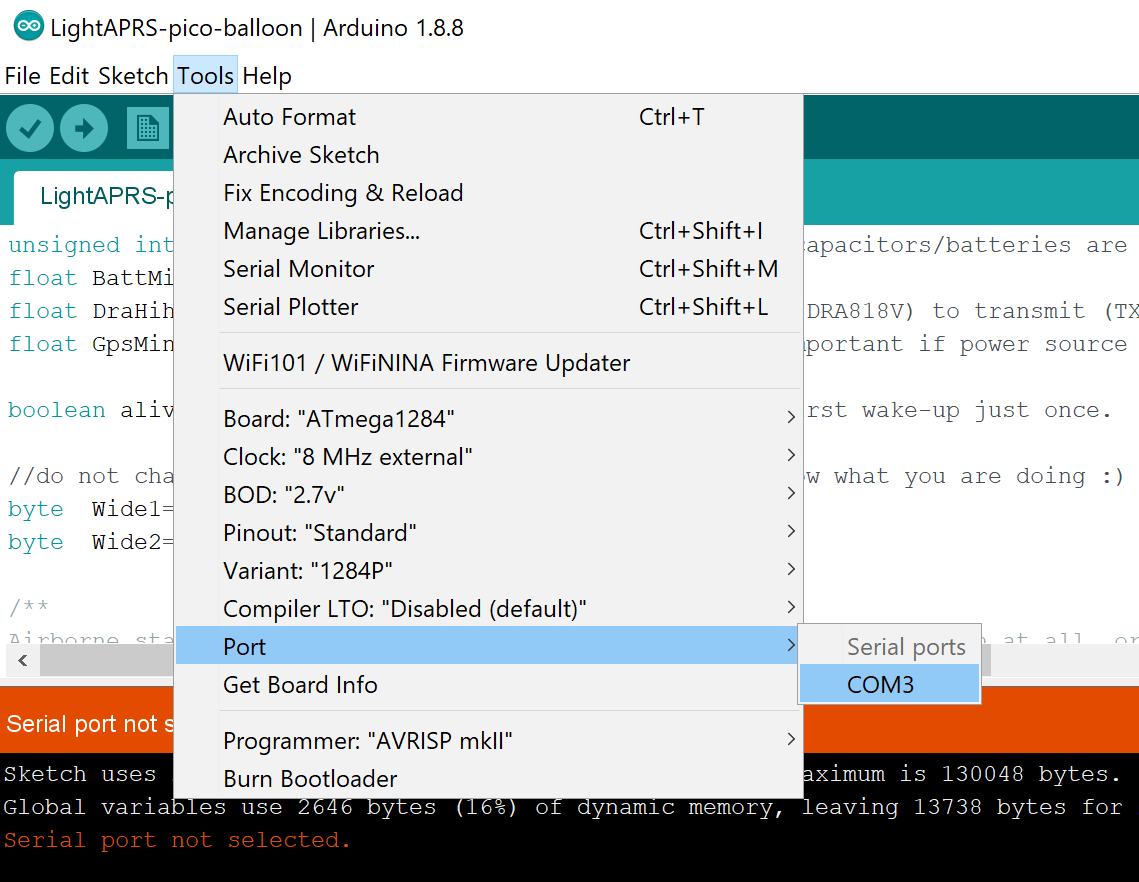Click the LightAPRS sketch tab
The image size is (1139, 882).
pos(94,198)
